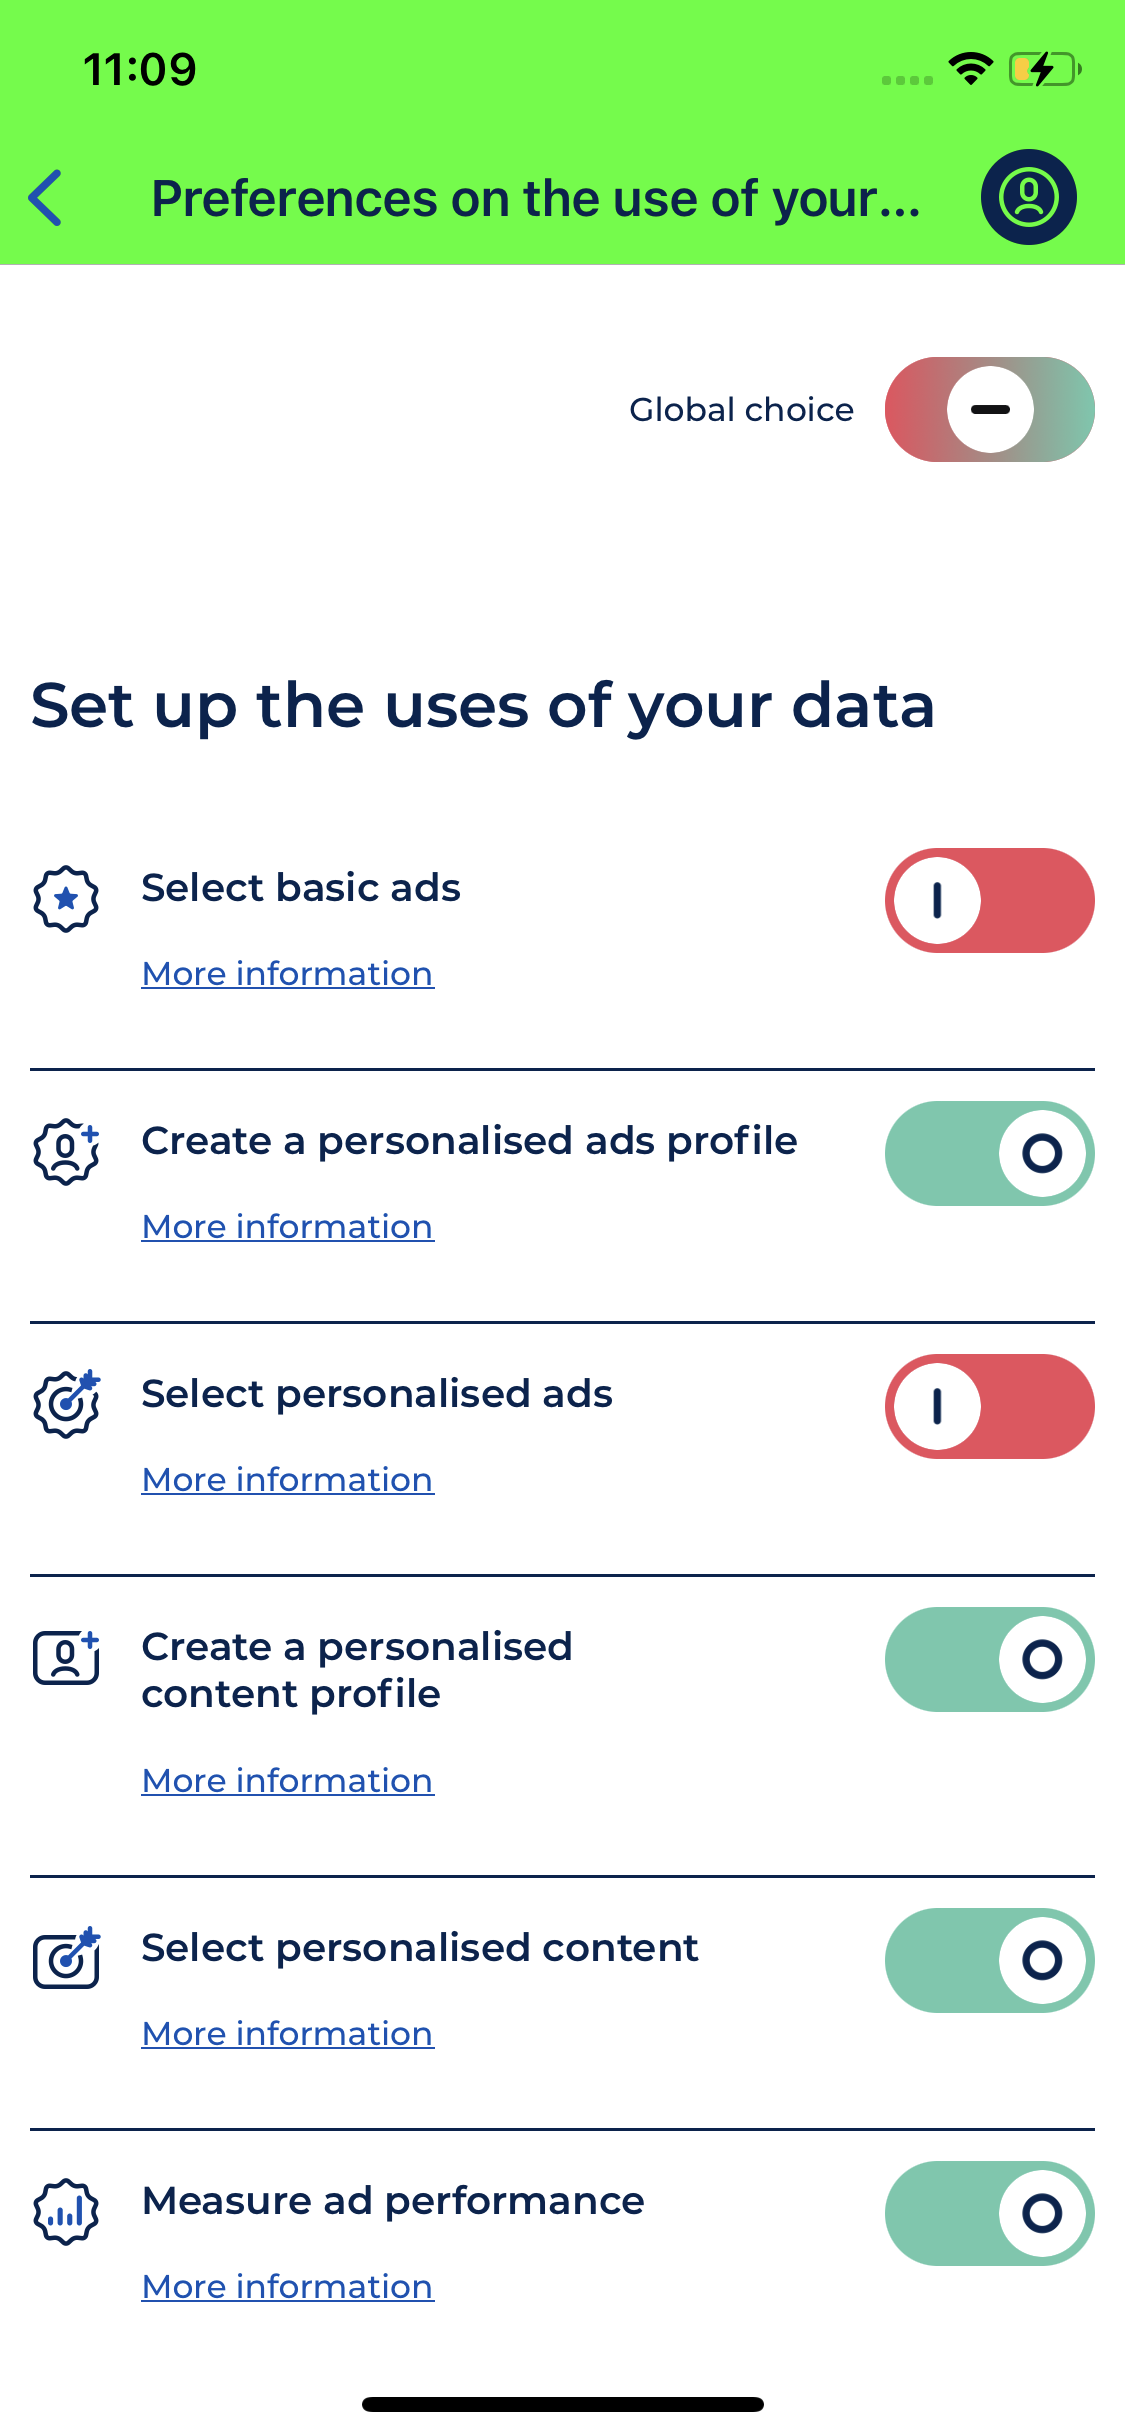1125x2436 pixels.
Task: Open More information for Measure ad performance
Action: coord(288,2287)
